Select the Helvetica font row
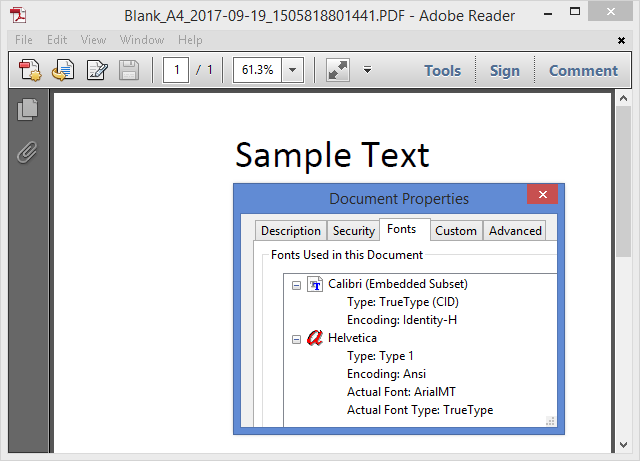The height and width of the screenshot is (461, 640). point(352,338)
